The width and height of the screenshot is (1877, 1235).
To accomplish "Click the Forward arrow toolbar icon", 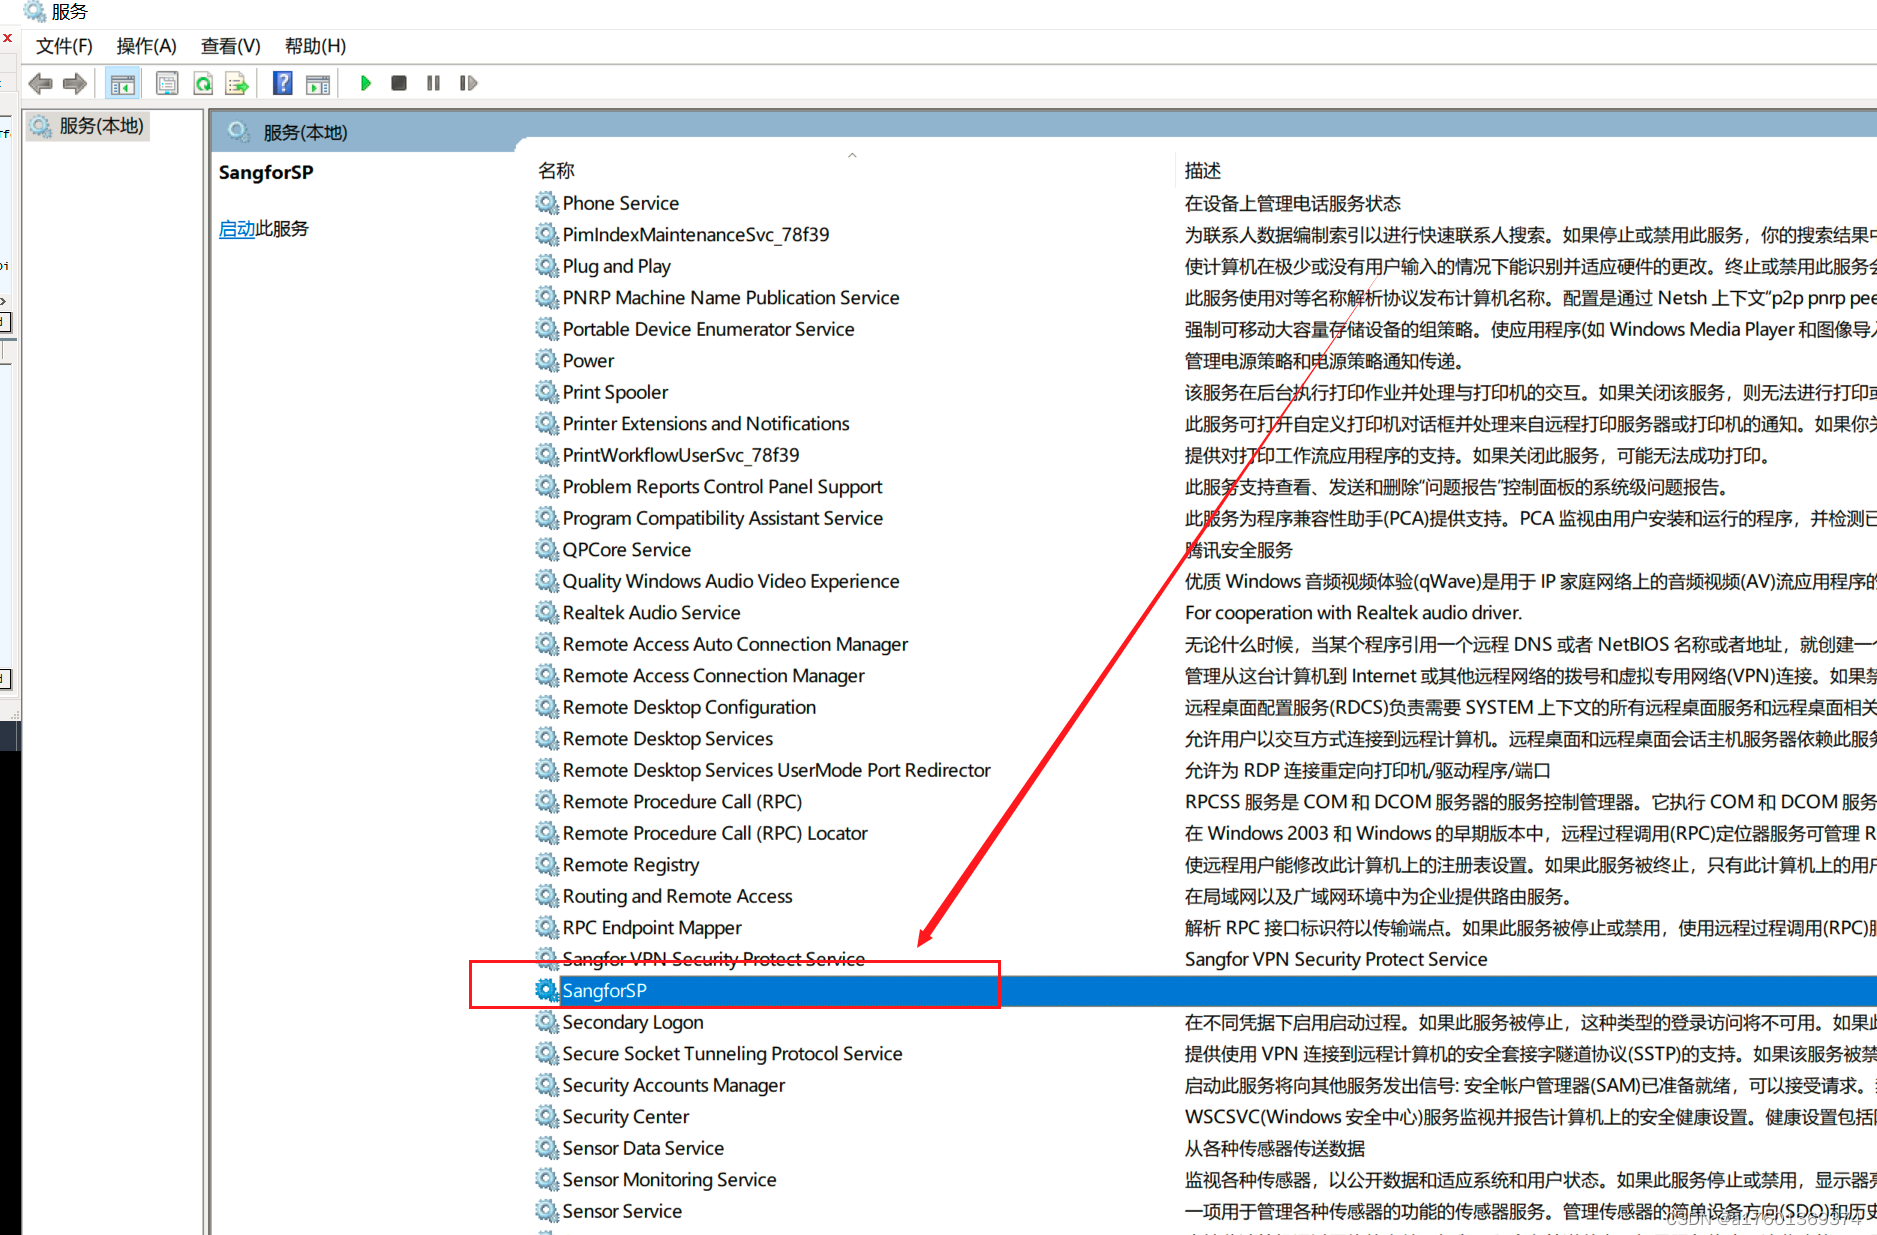I will (75, 84).
